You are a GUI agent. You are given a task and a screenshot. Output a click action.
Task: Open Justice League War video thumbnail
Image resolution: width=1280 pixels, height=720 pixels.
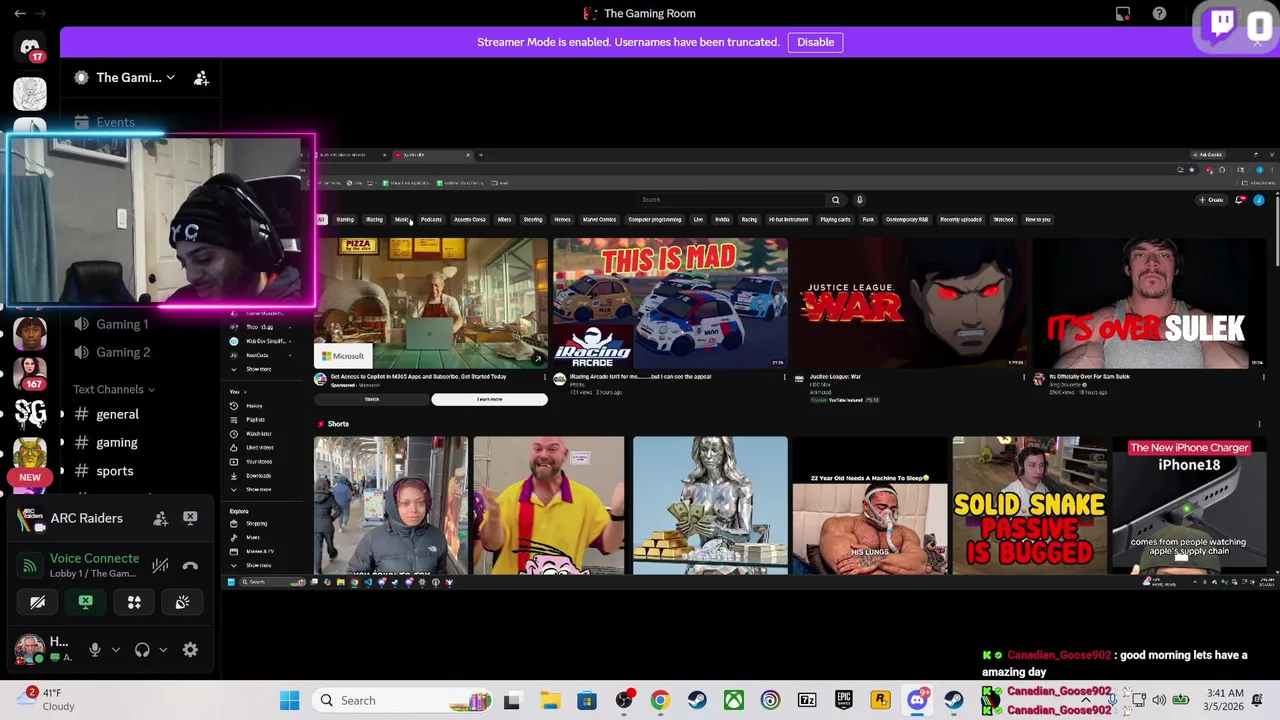909,303
